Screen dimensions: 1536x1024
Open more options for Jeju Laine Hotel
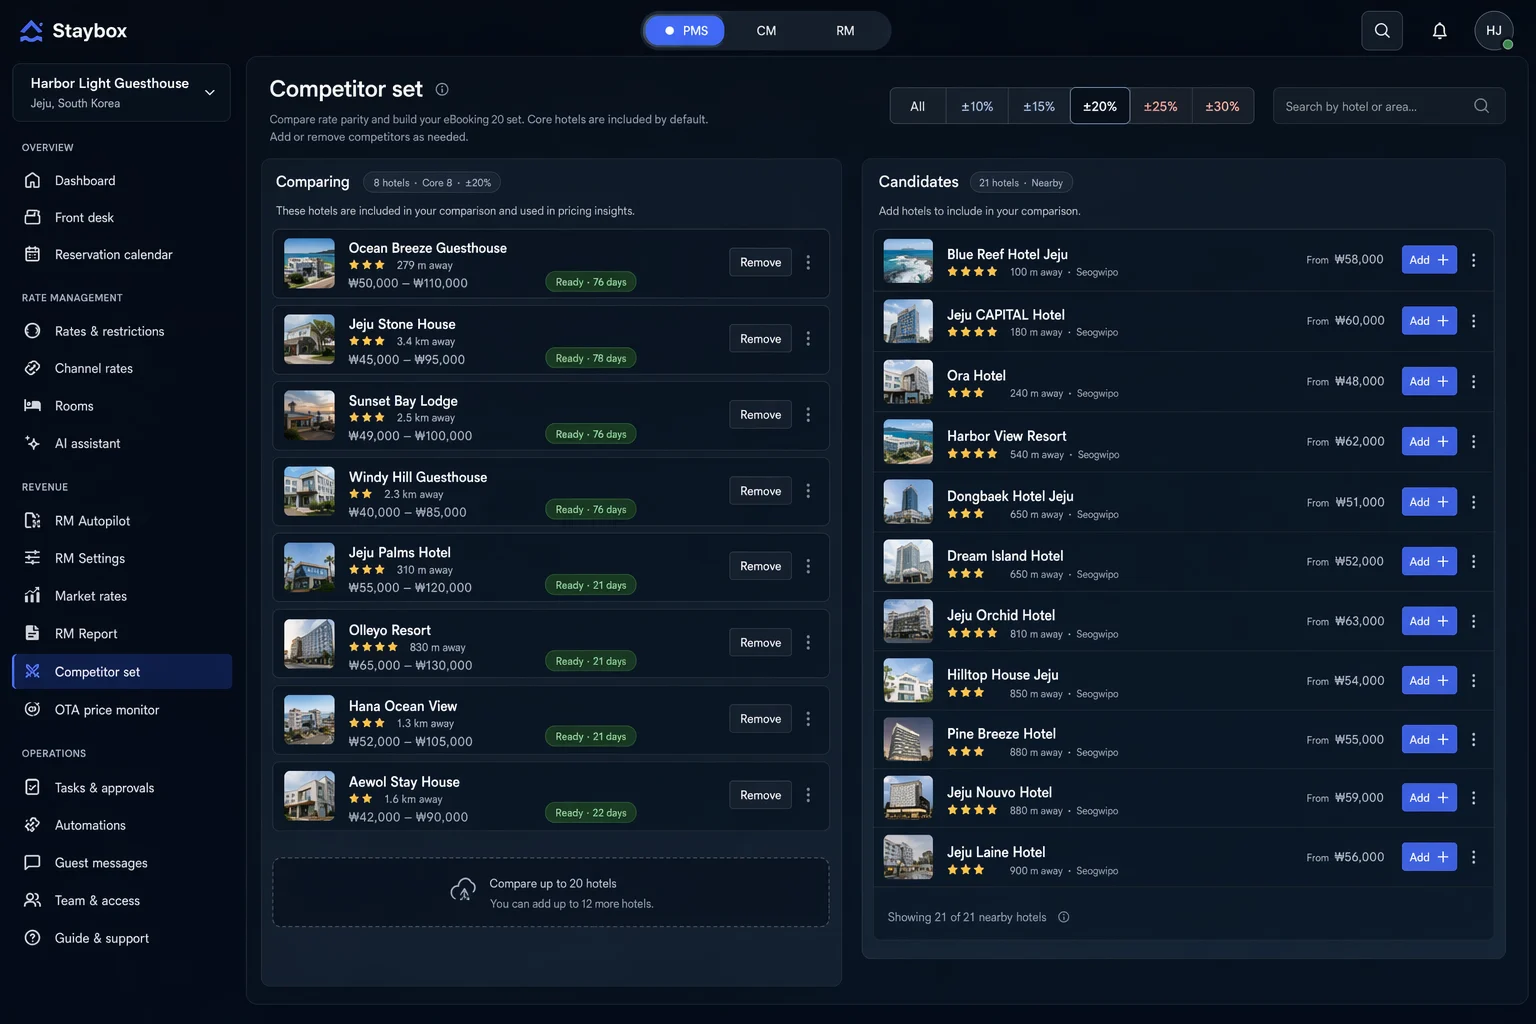1473,857
